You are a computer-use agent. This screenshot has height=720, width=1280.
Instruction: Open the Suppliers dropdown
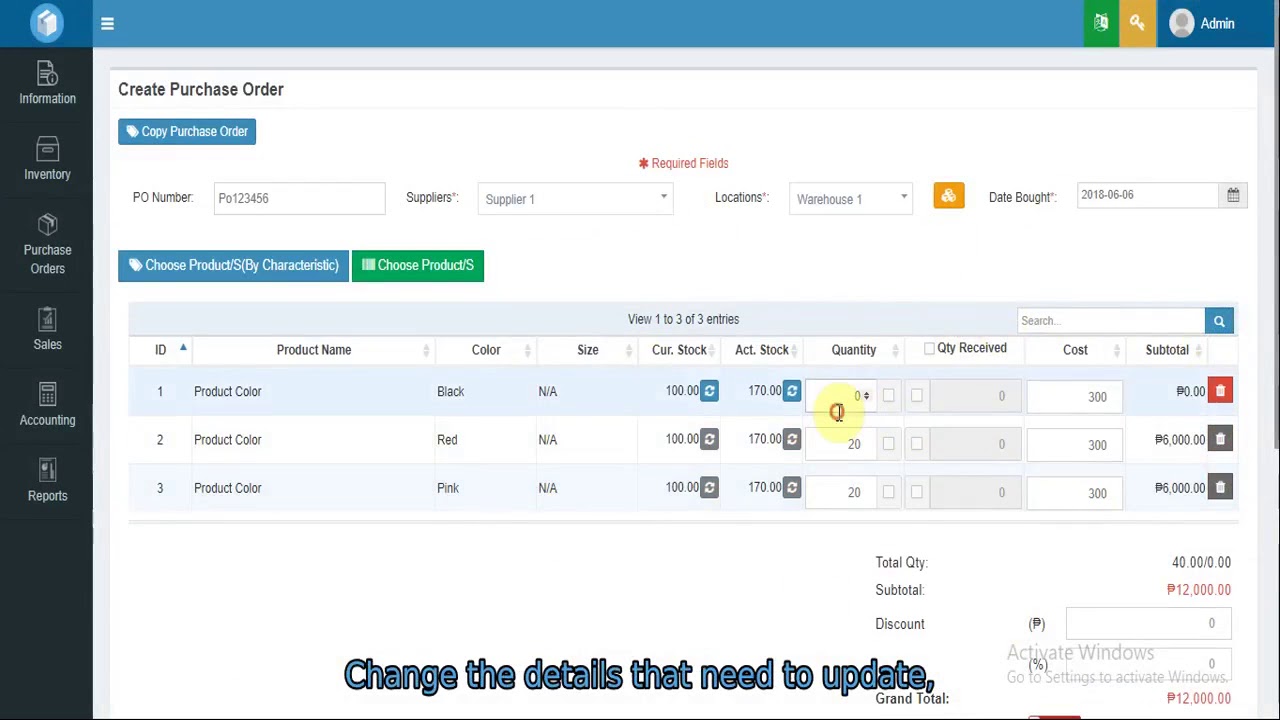pyautogui.click(x=575, y=198)
